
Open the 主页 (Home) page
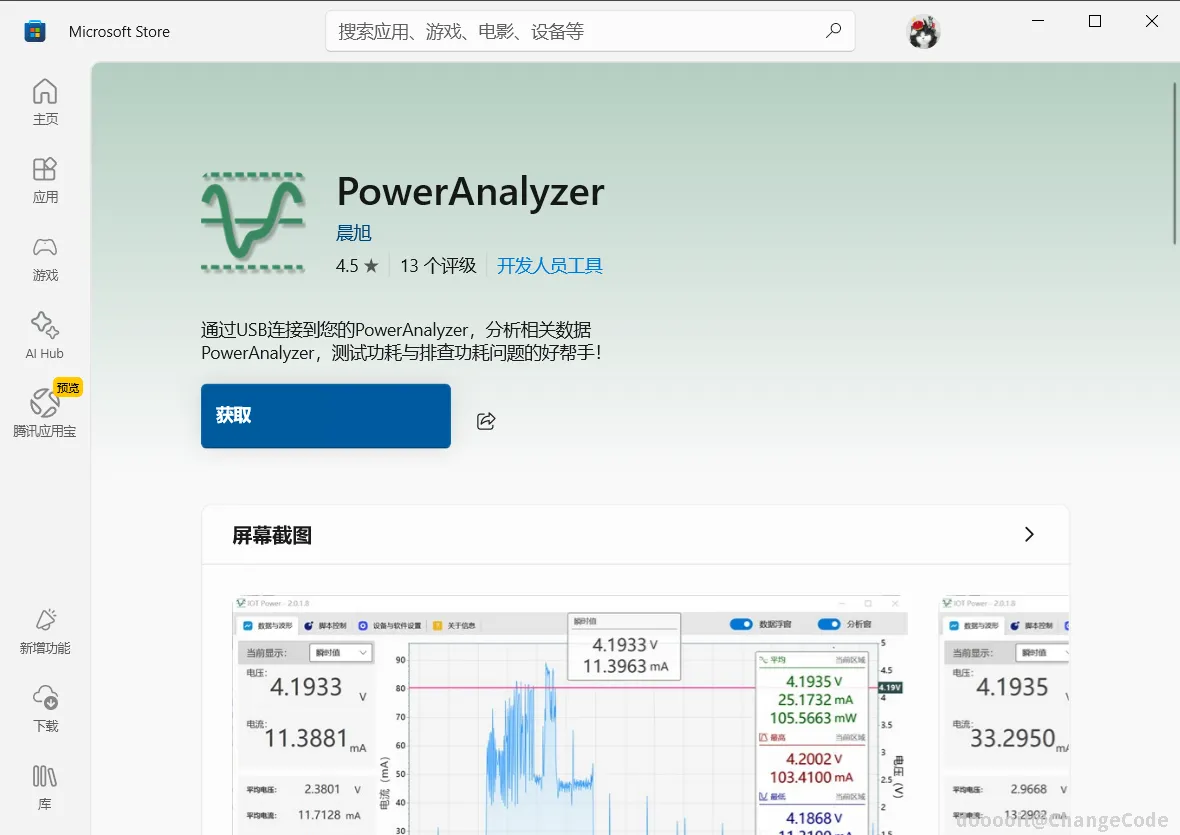pyautogui.click(x=44, y=100)
